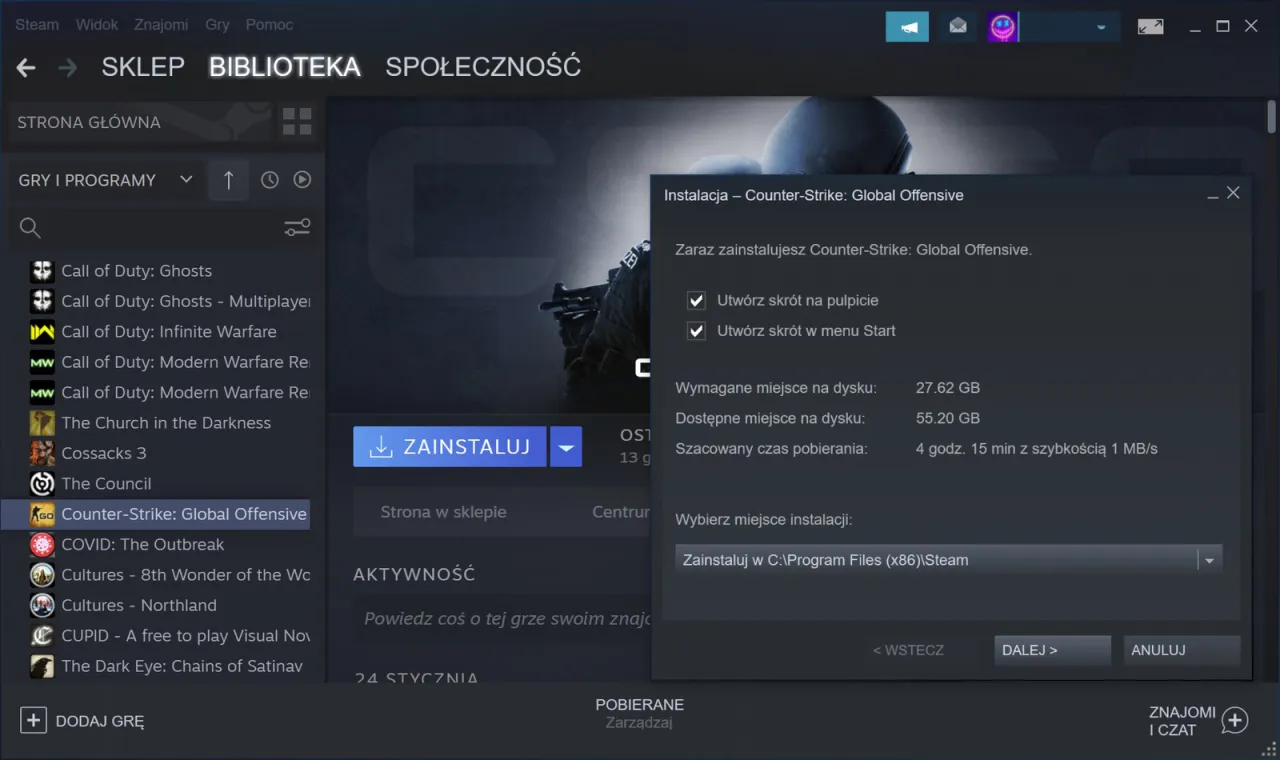This screenshot has width=1280, height=760.
Task: Switch to the SPOŁECZNOŚĆ tab
Action: tap(483, 66)
